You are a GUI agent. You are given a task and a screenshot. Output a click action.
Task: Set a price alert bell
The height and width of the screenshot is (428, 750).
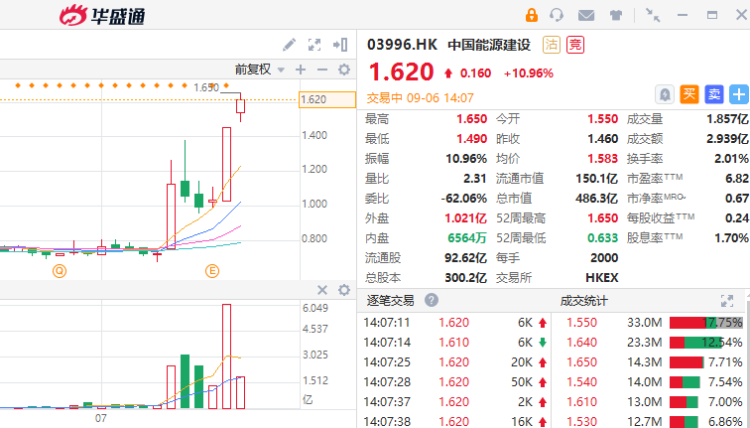(x=664, y=94)
